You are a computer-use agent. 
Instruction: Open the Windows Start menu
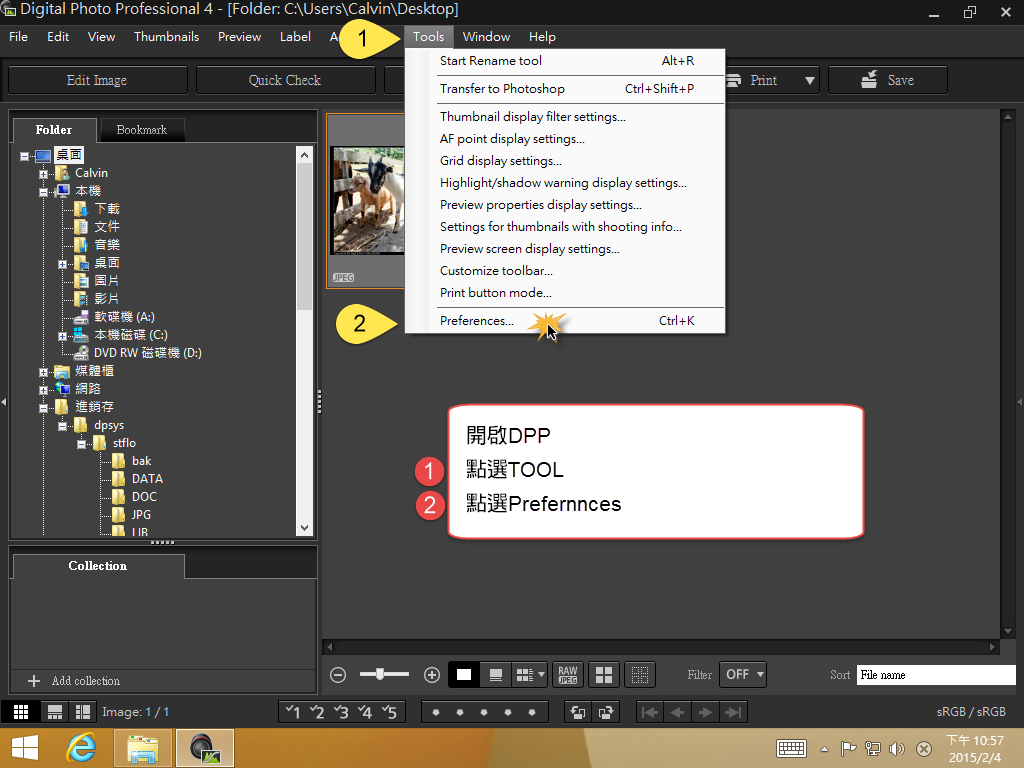pyautogui.click(x=25, y=748)
